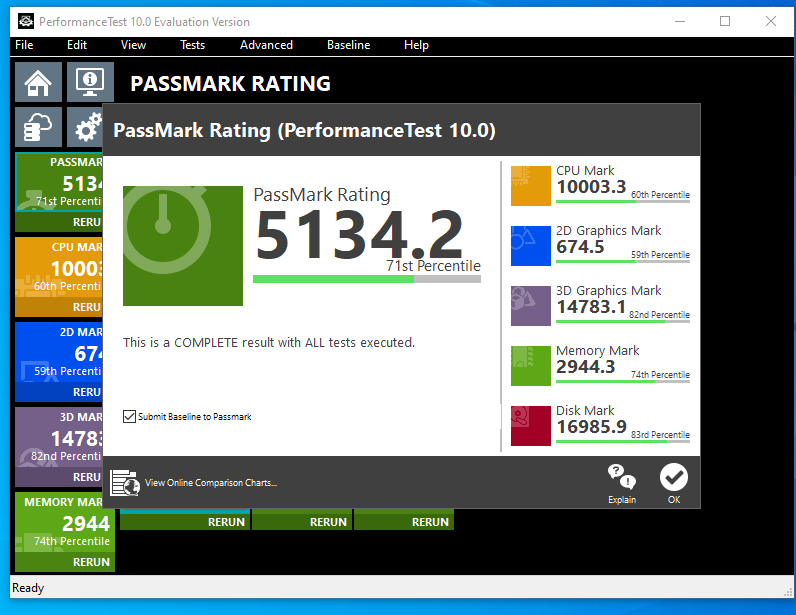Click the COMPLETE result with ALL tests text
796x615 pixels.
click(269, 342)
